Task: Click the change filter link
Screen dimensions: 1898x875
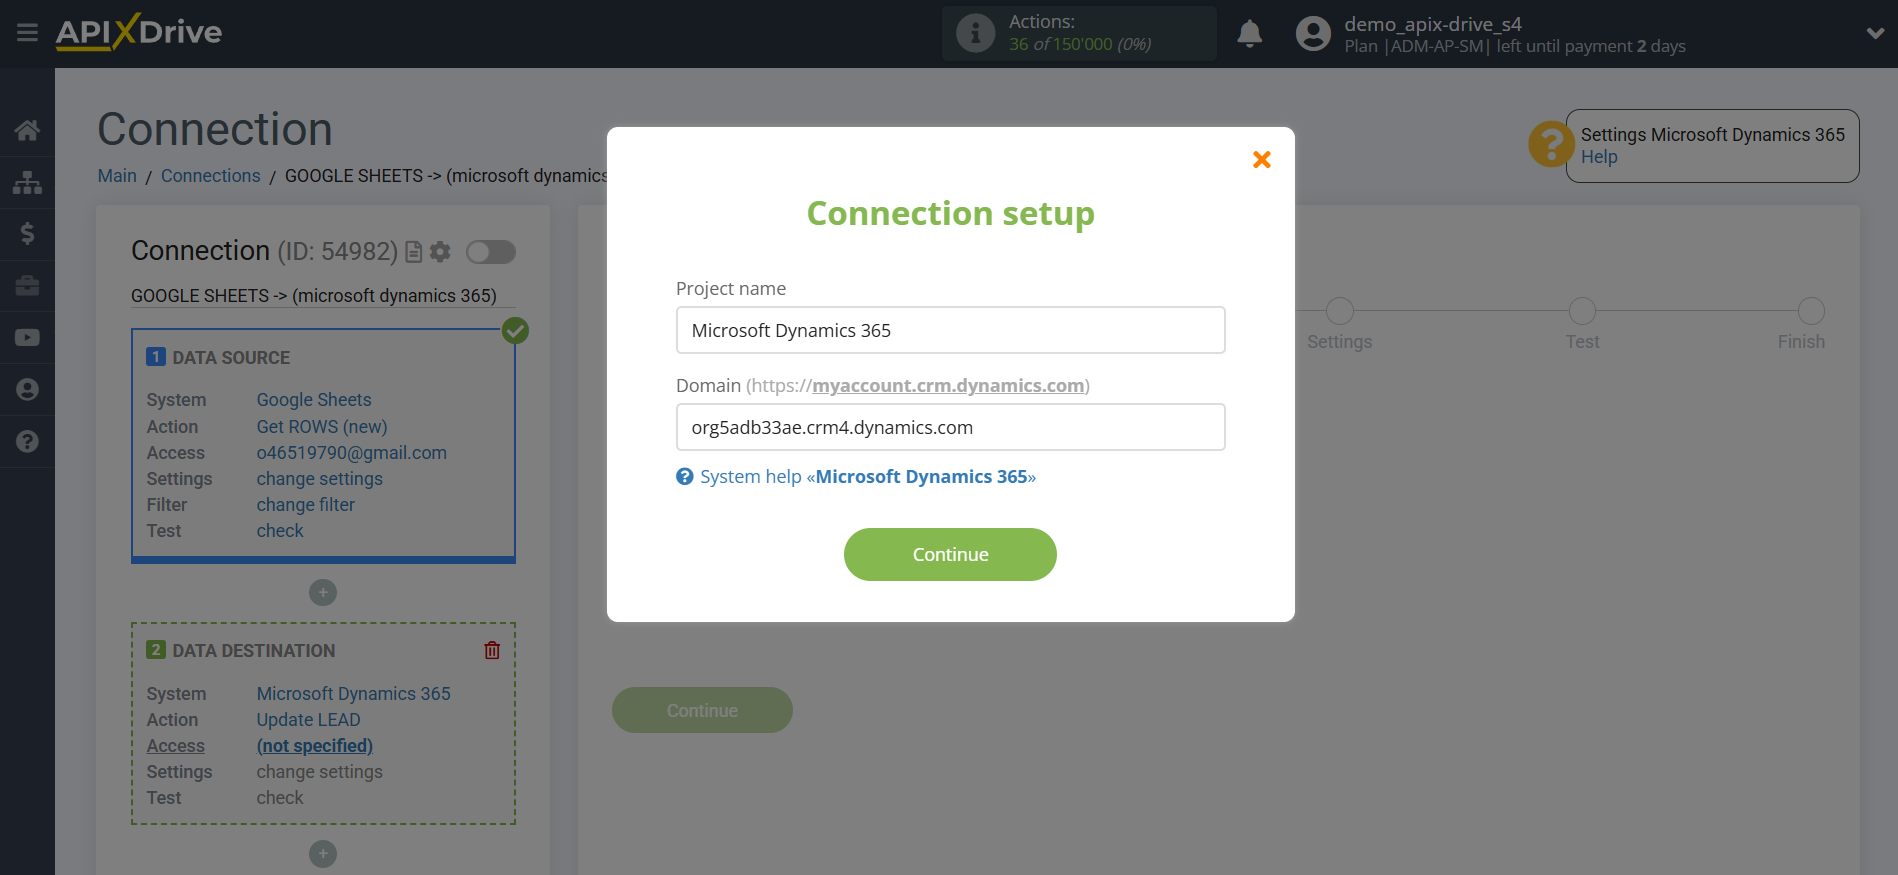Action: tap(306, 505)
